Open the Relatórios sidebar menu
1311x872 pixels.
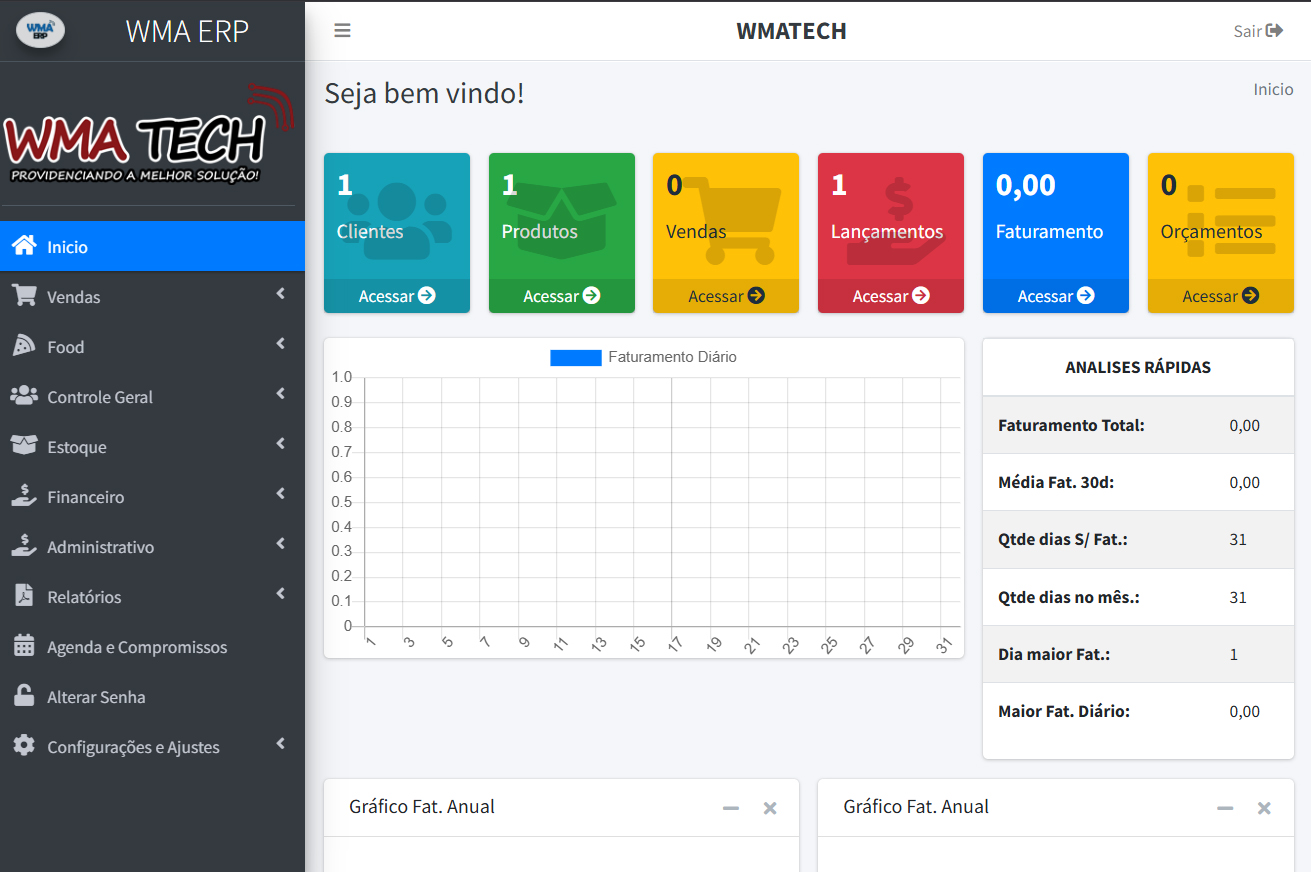point(84,597)
